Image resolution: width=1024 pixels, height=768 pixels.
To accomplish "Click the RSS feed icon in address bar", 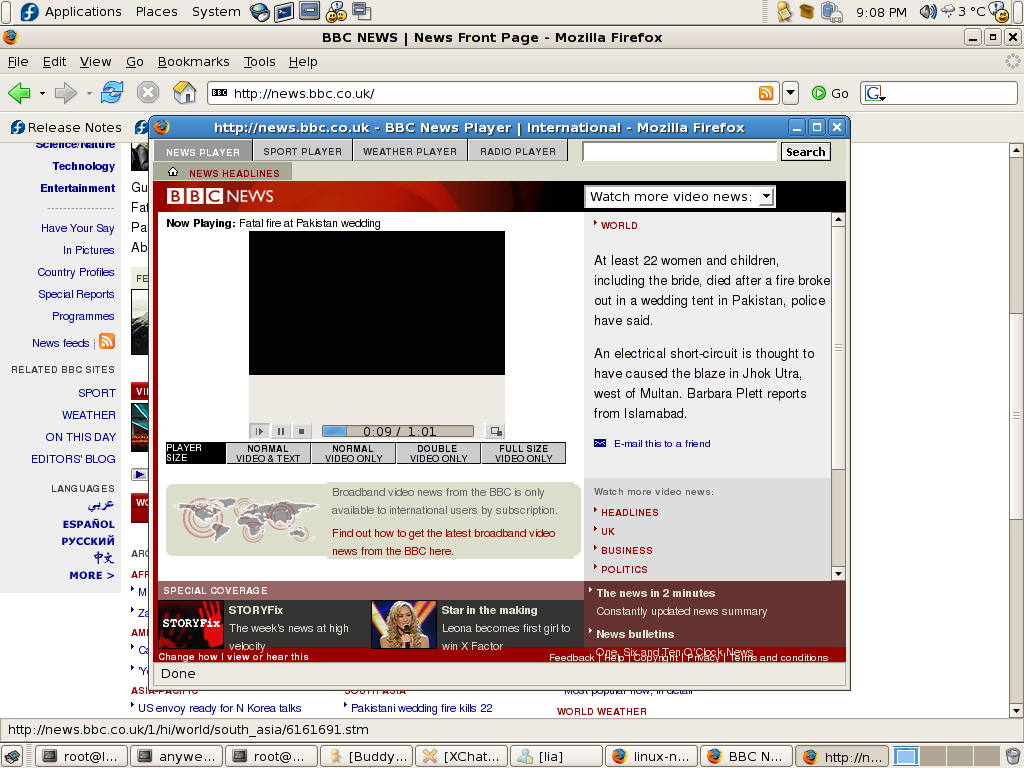I will point(766,93).
